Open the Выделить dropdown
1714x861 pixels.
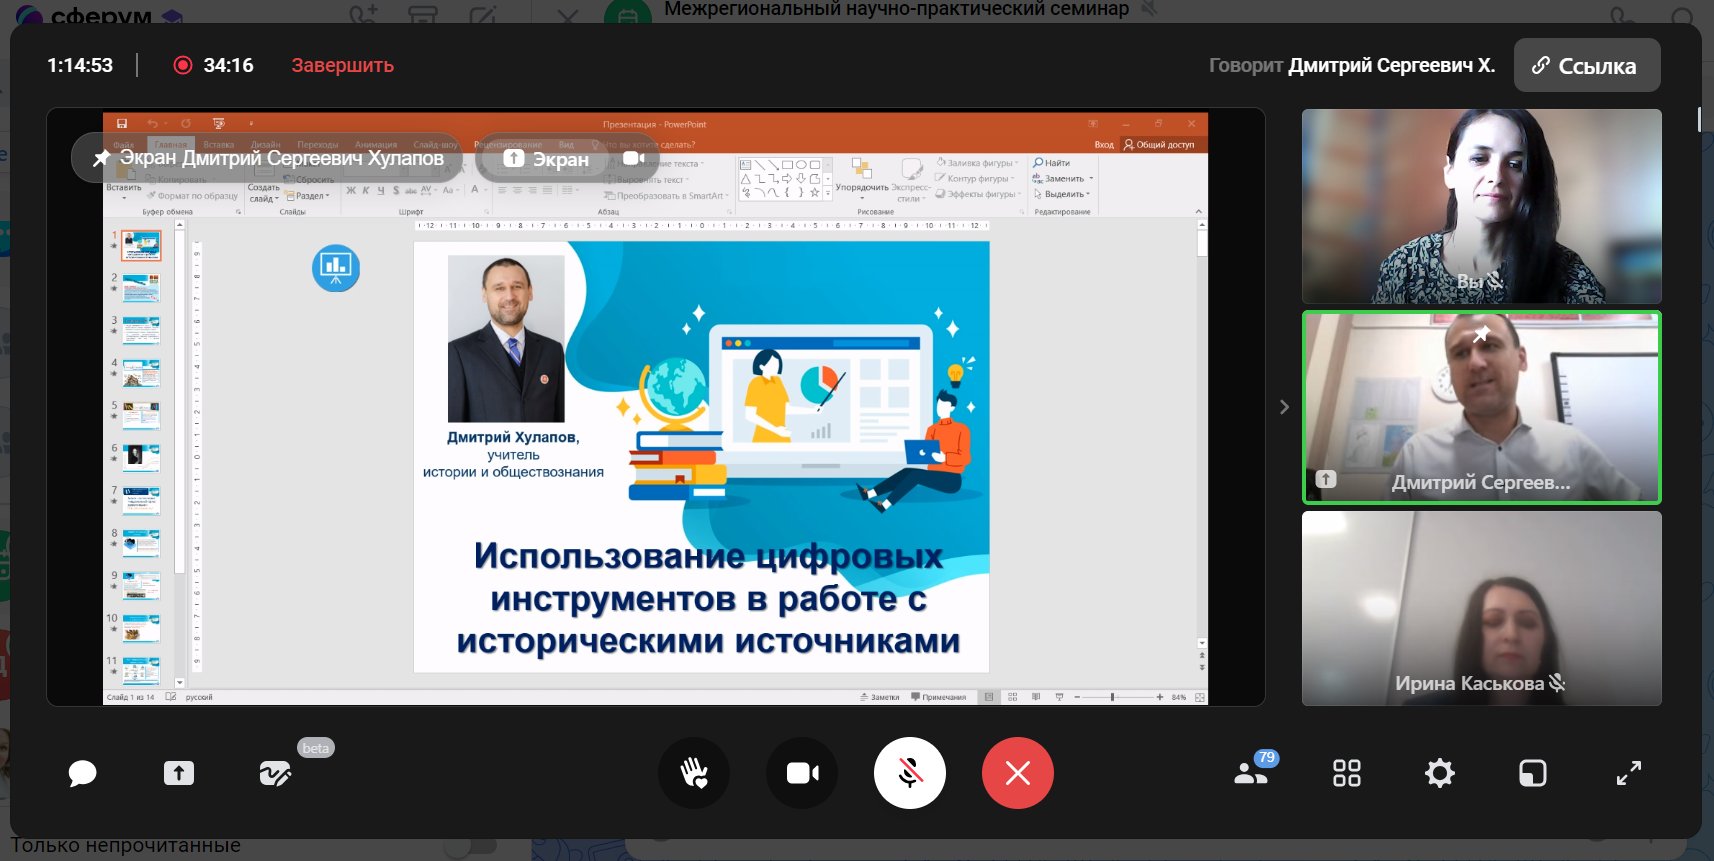tap(1062, 194)
